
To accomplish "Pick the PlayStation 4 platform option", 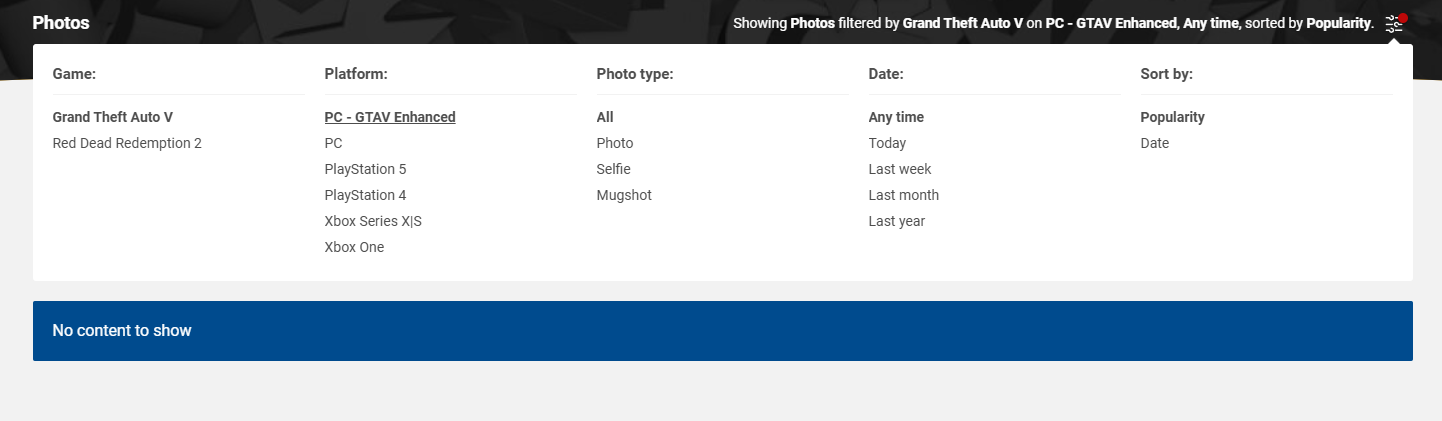I will [365, 195].
